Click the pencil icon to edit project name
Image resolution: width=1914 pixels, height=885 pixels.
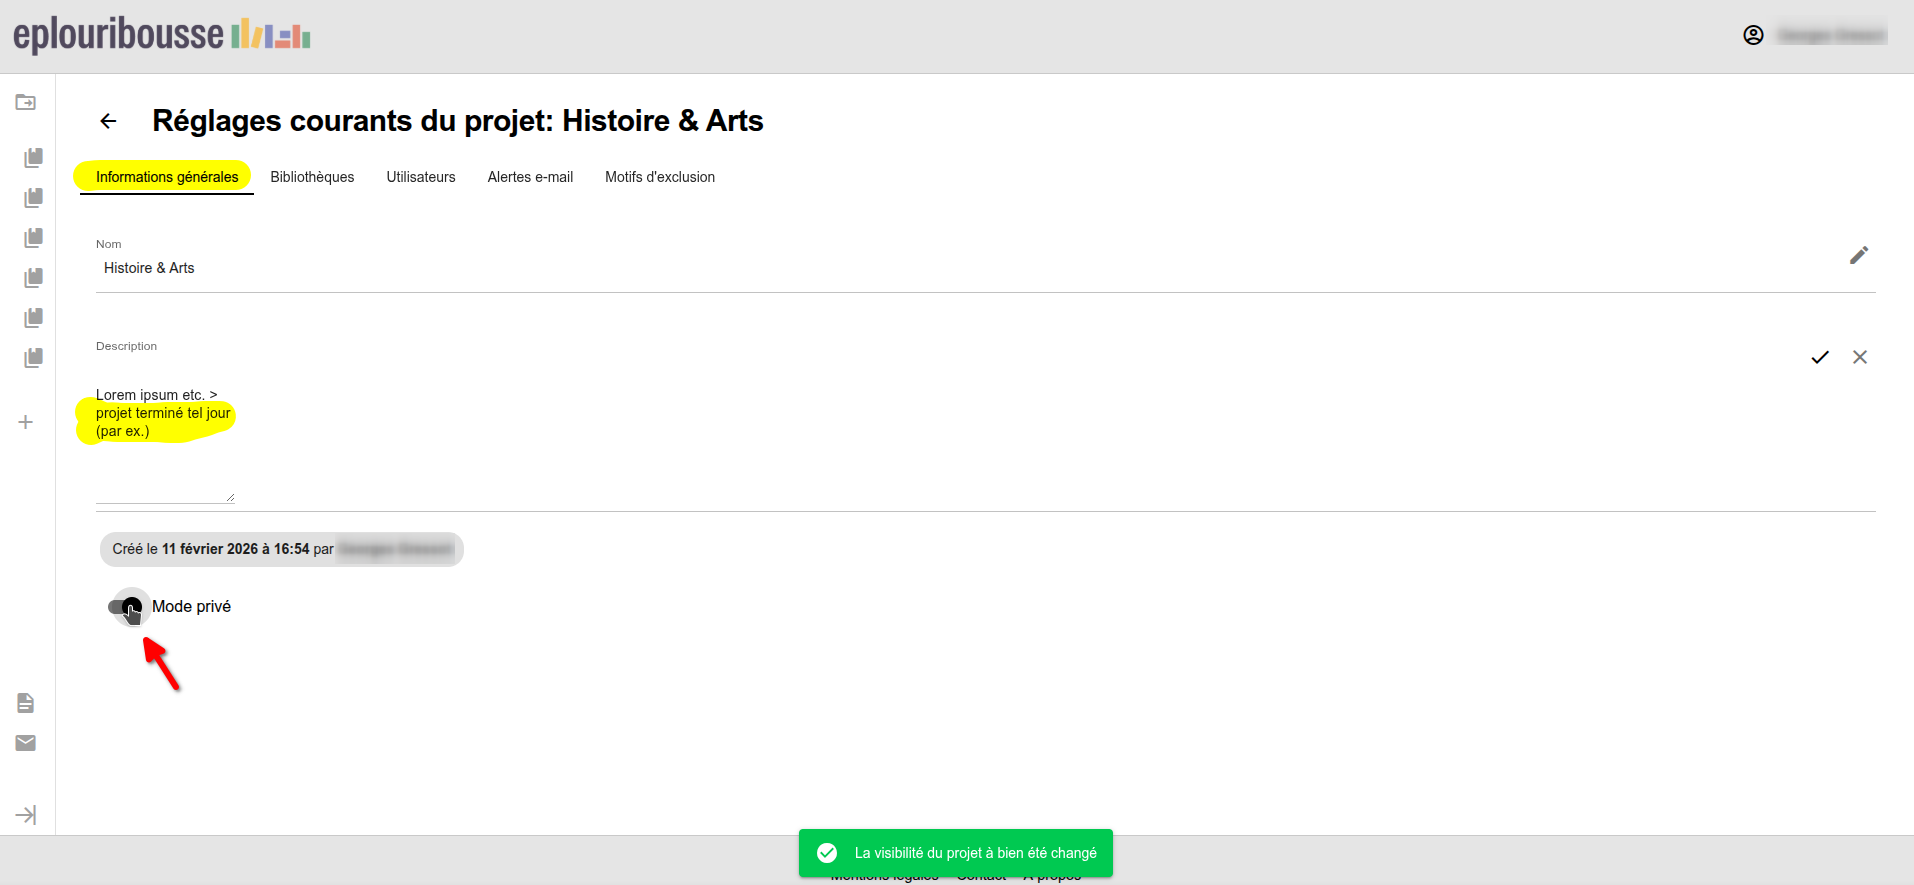pyautogui.click(x=1858, y=256)
